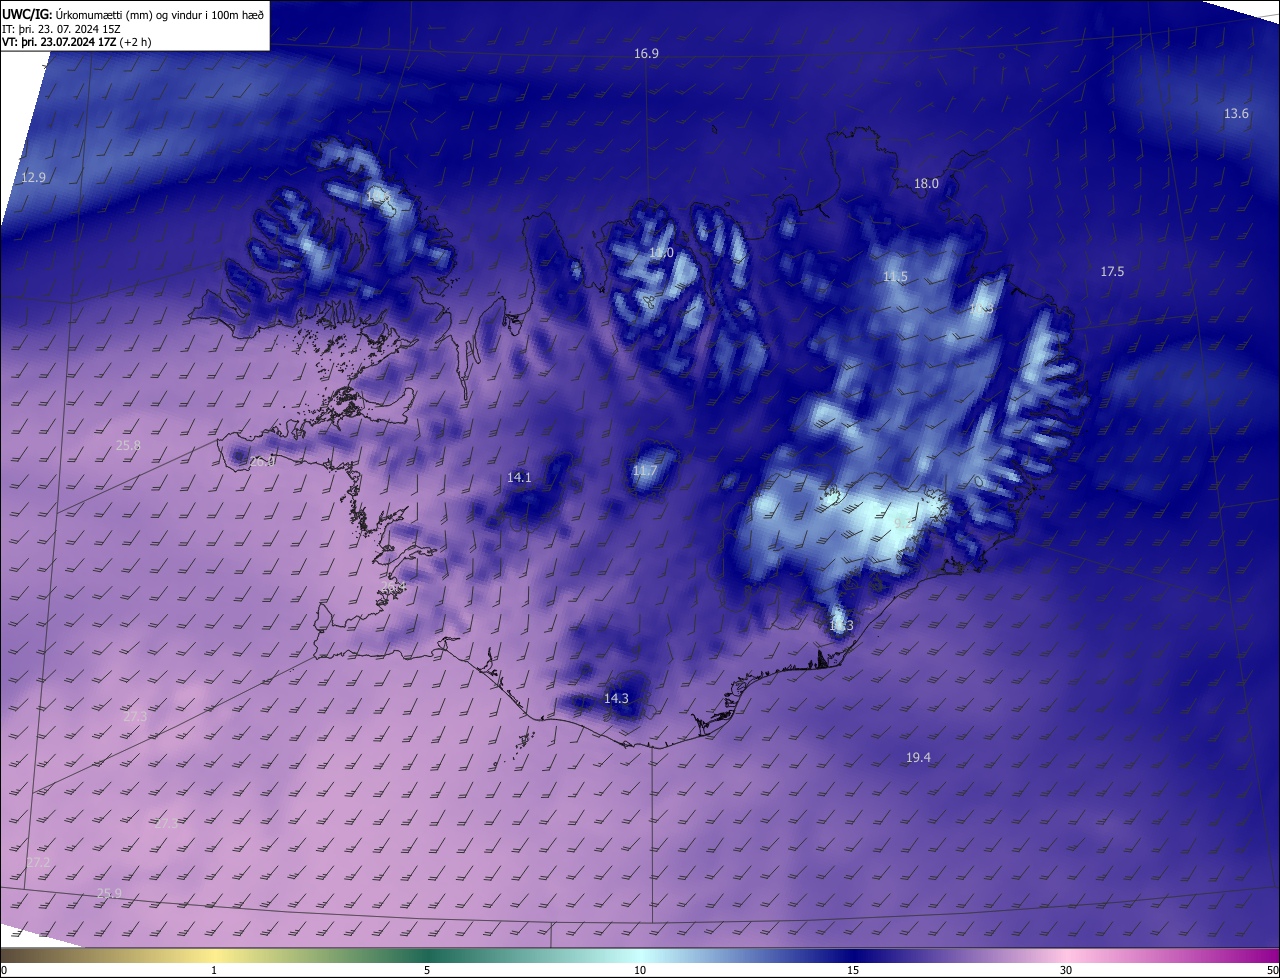
Task: Click the color scale label 5
Action: [427, 970]
